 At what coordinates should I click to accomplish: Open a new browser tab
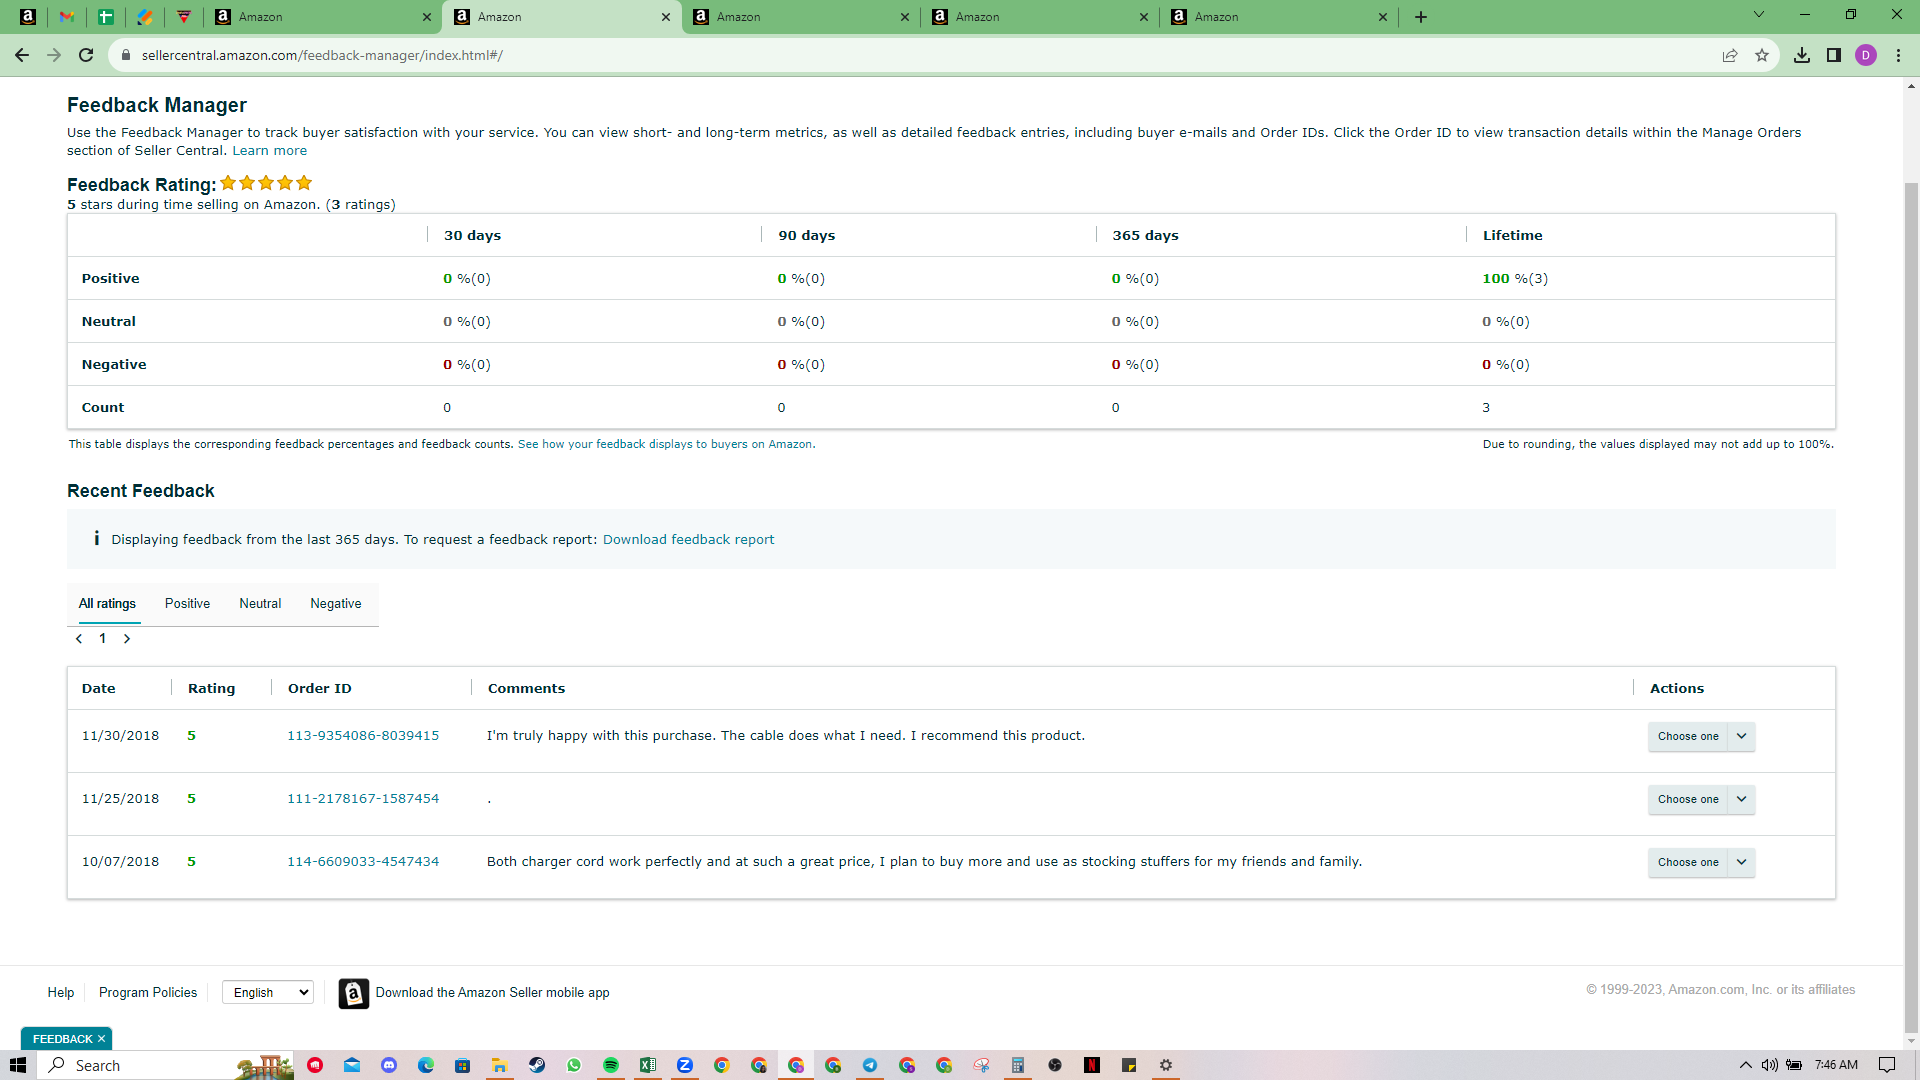pos(1421,17)
